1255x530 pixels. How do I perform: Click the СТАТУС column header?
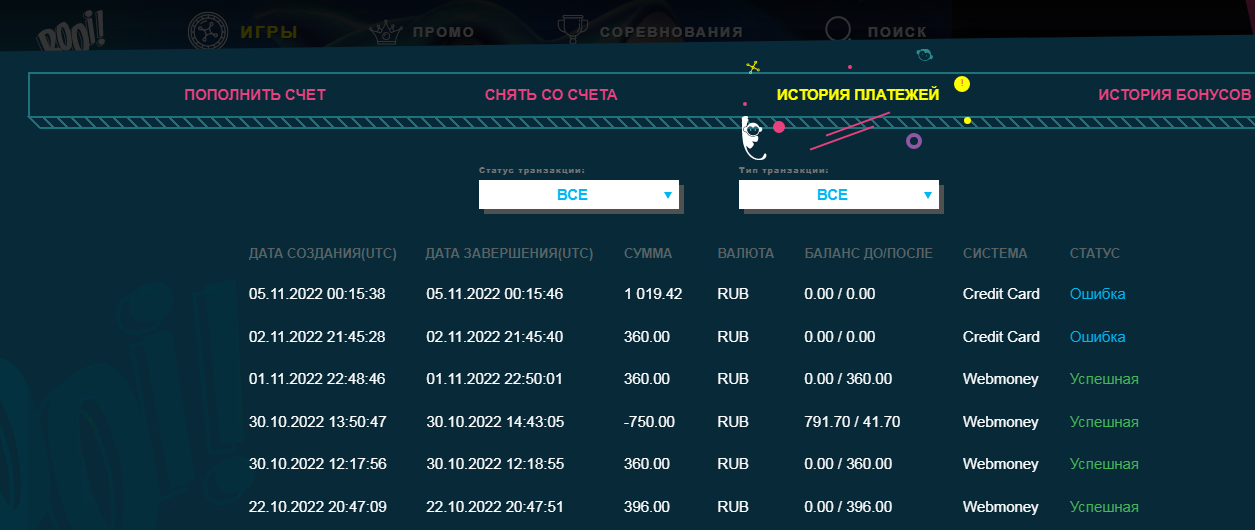[1095, 254]
